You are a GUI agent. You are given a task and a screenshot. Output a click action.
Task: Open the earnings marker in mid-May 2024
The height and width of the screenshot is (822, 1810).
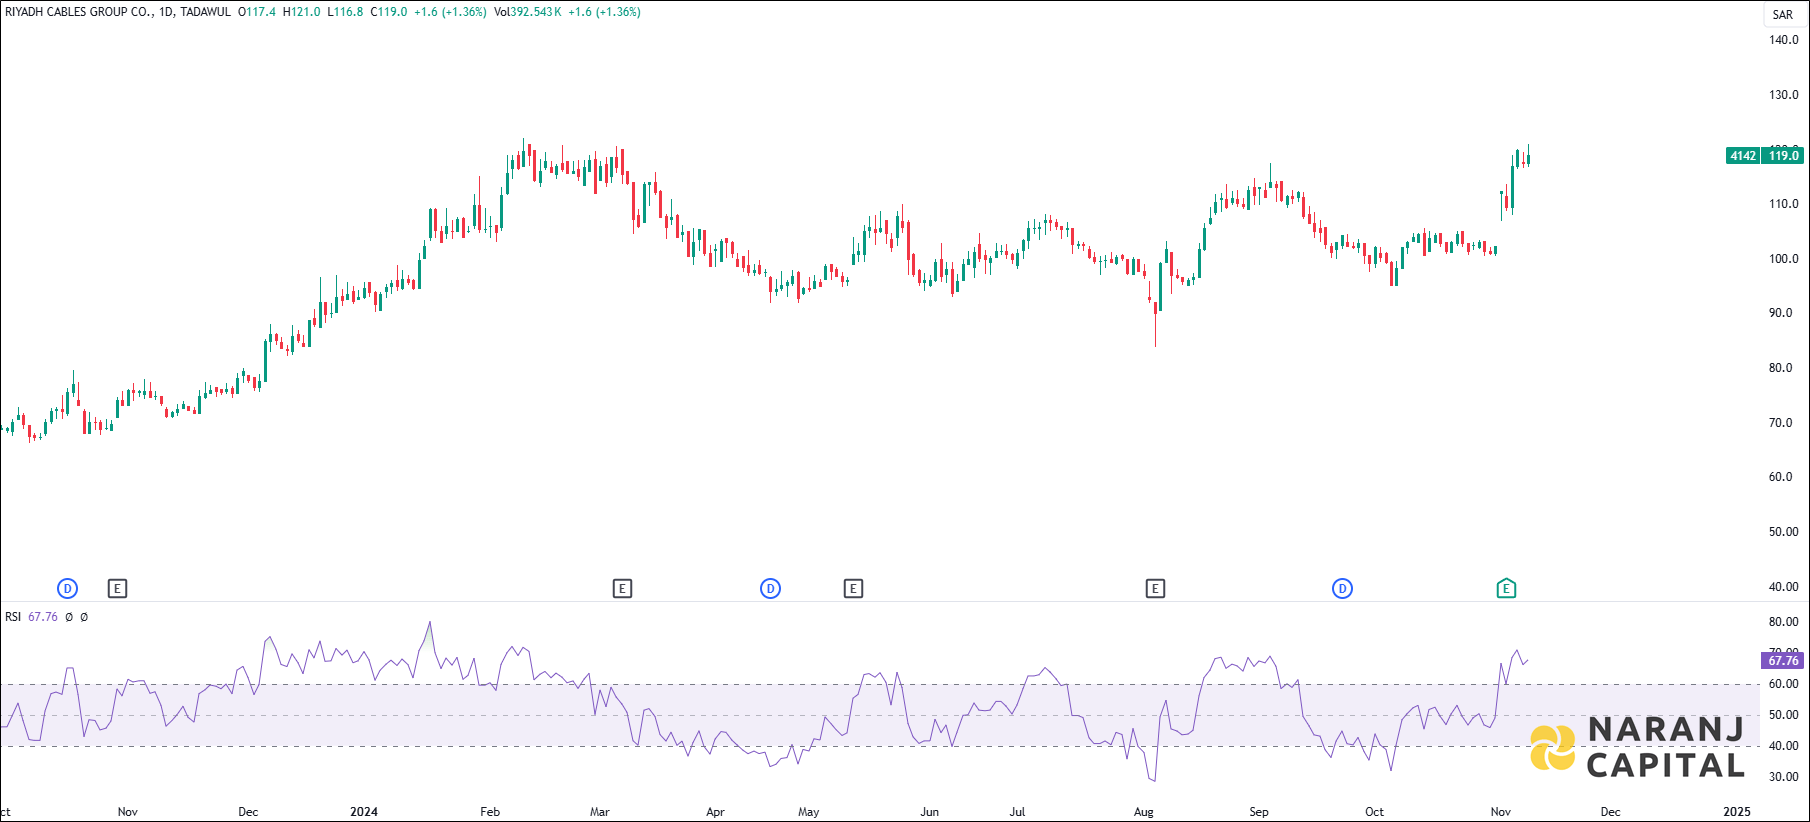pos(853,588)
